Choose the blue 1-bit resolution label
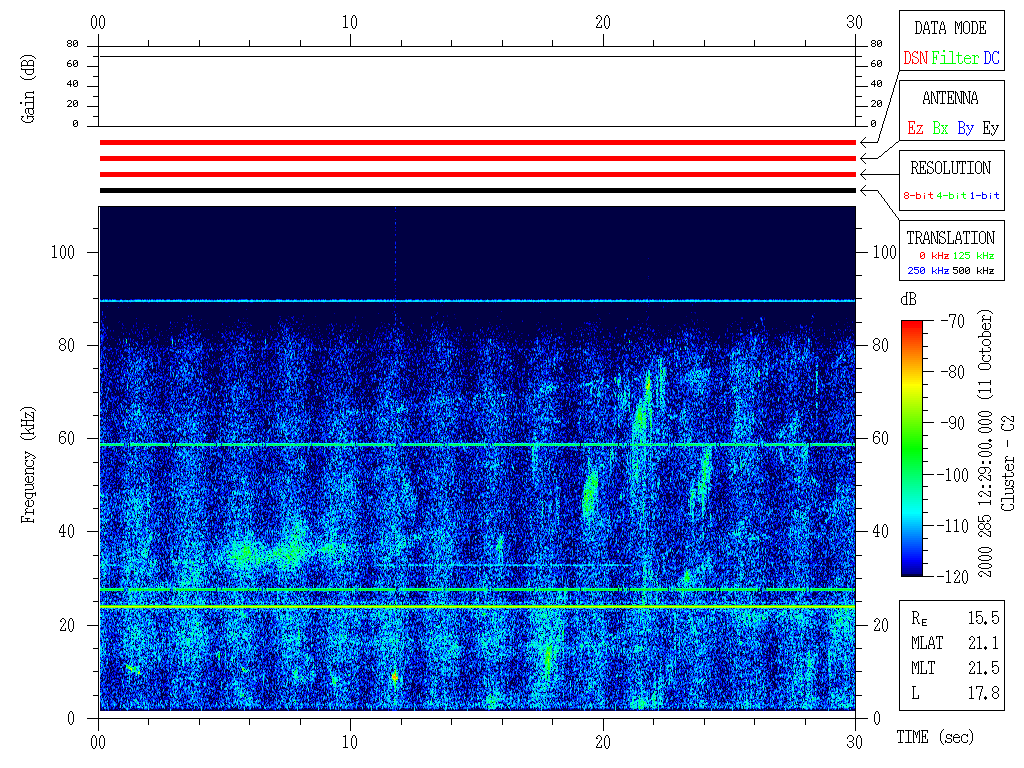Screen dimensions: 1024x768 [x=984, y=196]
